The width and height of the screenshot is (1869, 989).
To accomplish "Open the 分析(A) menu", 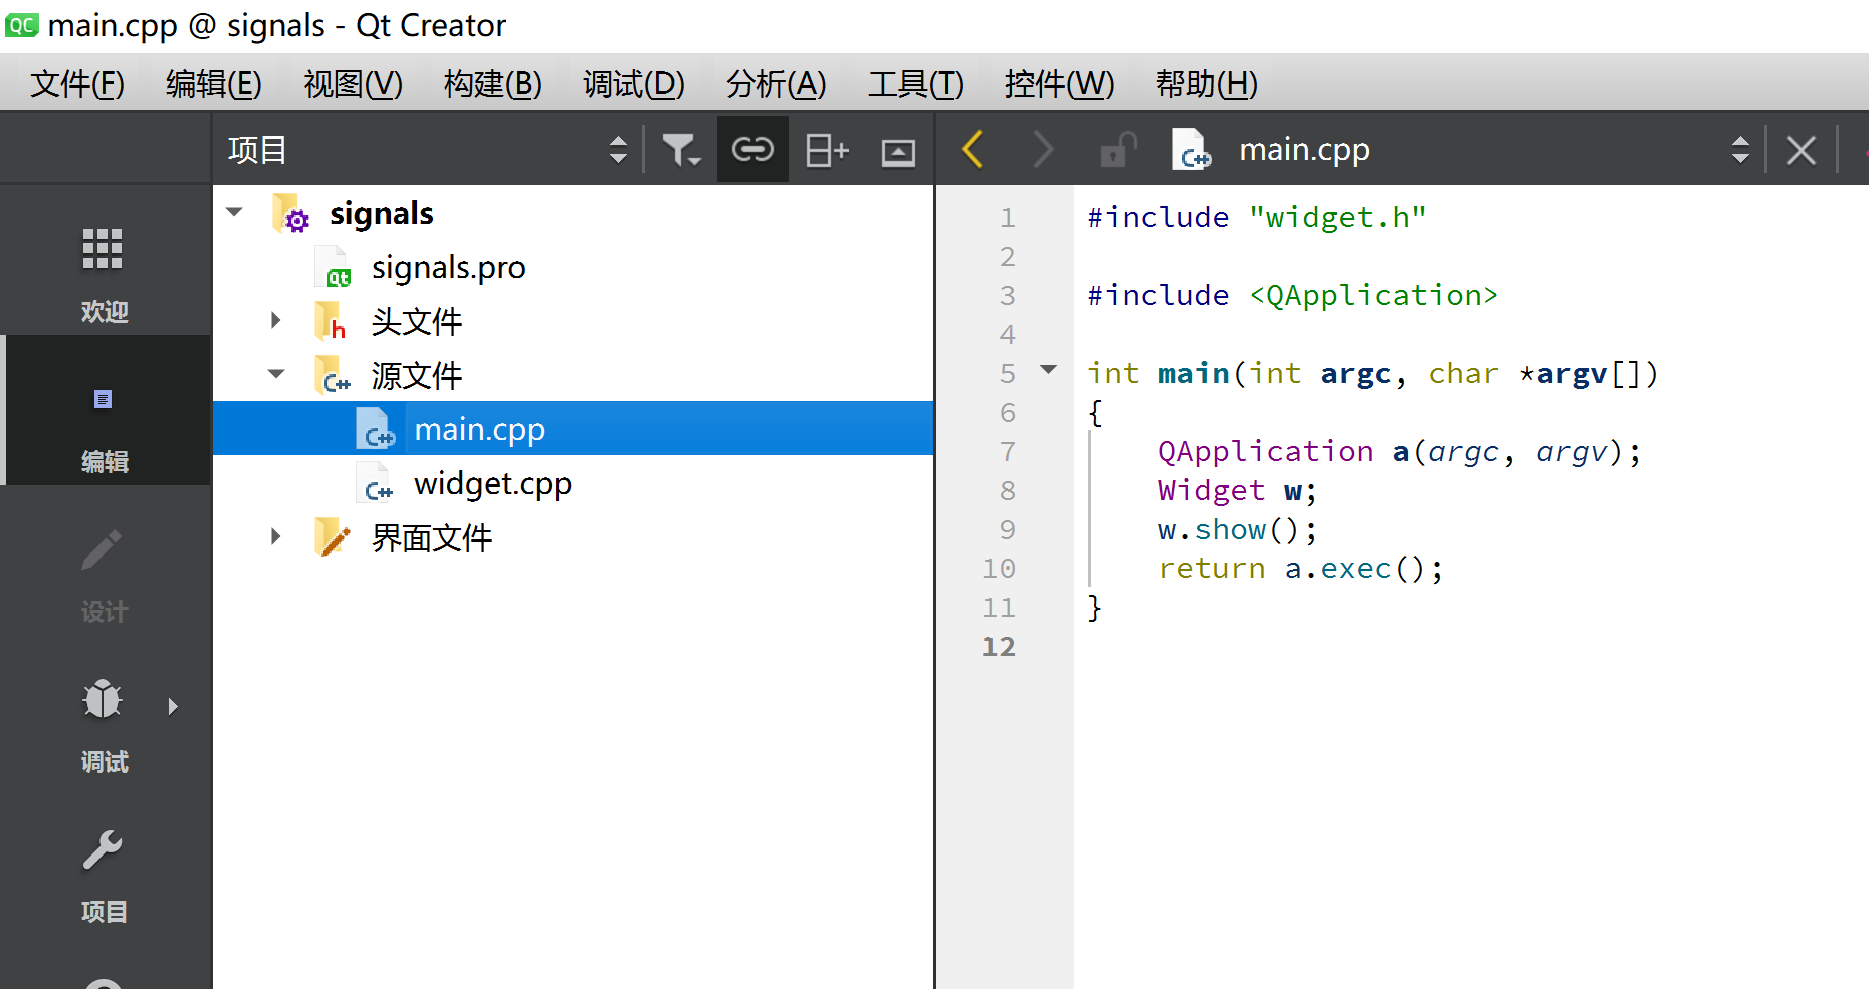I will coord(776,84).
